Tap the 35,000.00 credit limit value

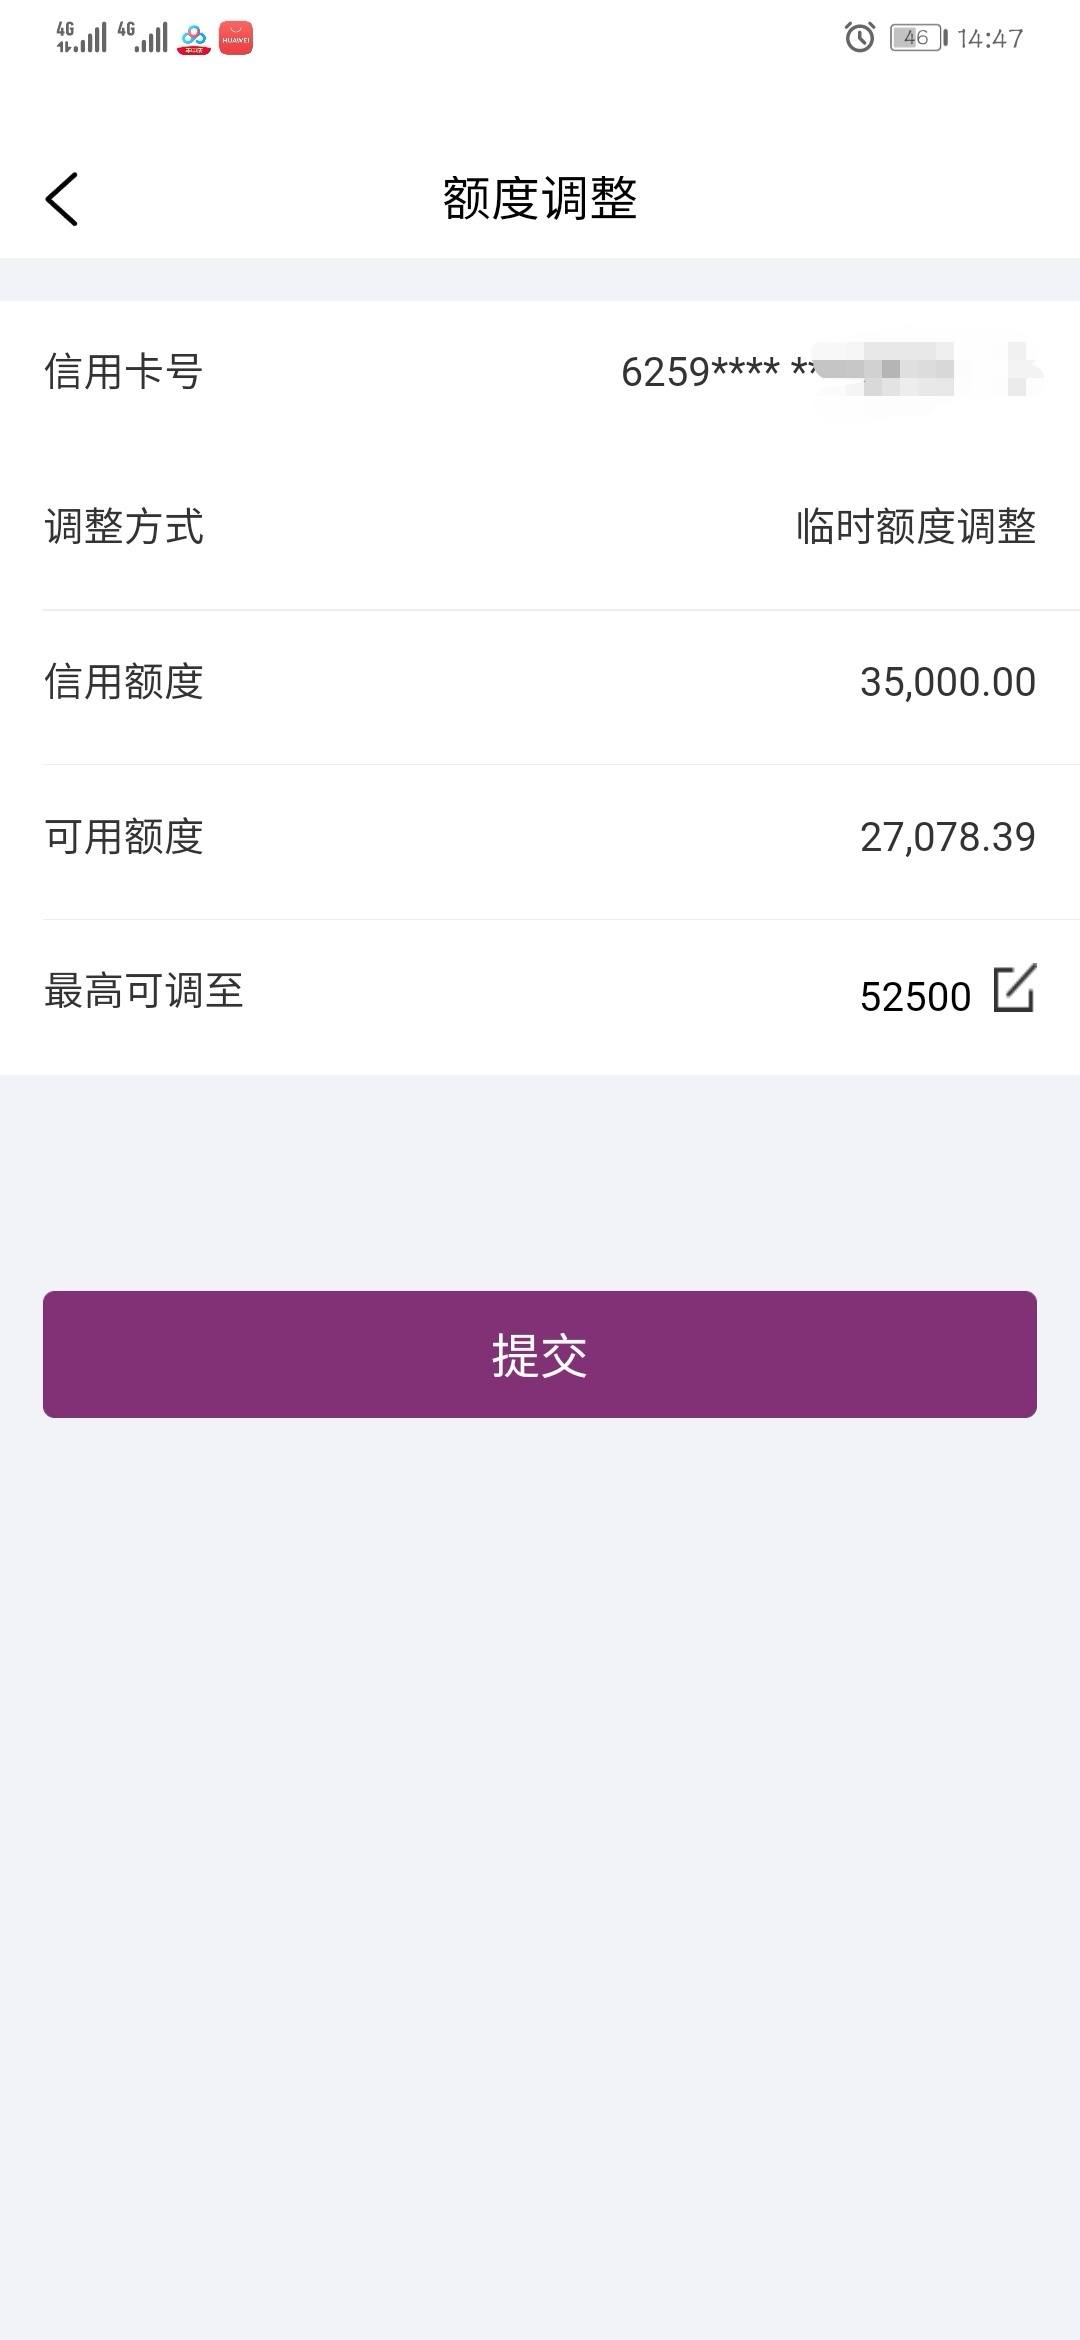point(948,682)
